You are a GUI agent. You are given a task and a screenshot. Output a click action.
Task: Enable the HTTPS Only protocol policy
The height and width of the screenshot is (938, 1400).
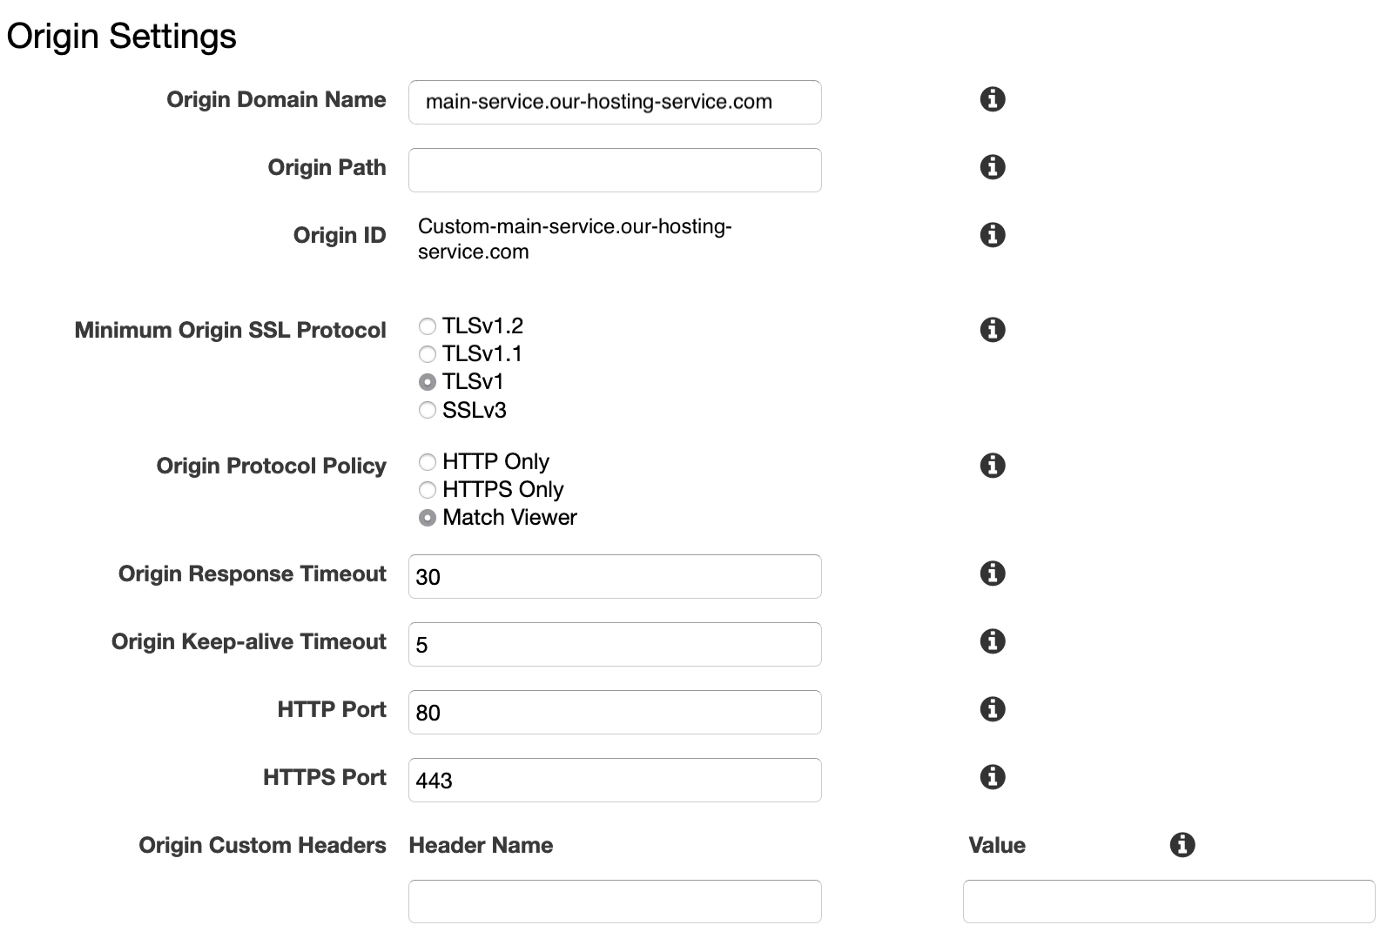[428, 490]
